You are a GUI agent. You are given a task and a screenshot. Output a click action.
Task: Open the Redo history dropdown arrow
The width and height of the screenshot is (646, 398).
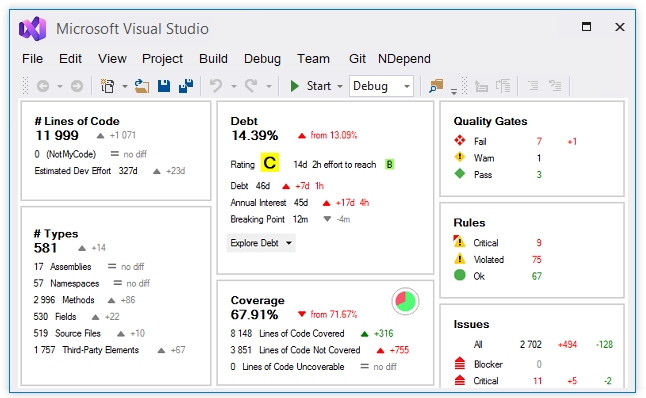tap(269, 87)
